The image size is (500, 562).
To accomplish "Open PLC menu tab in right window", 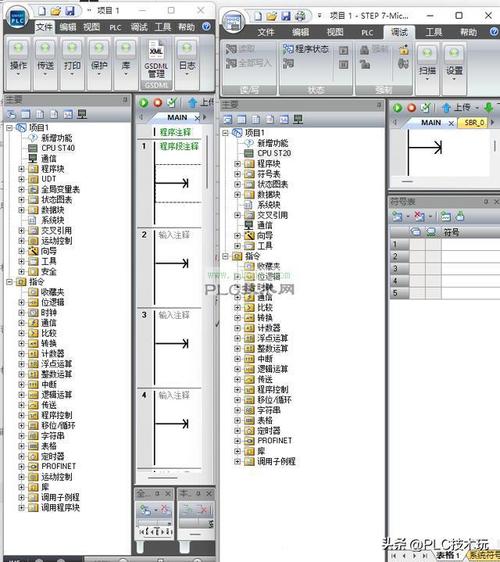I will pyautogui.click(x=367, y=32).
